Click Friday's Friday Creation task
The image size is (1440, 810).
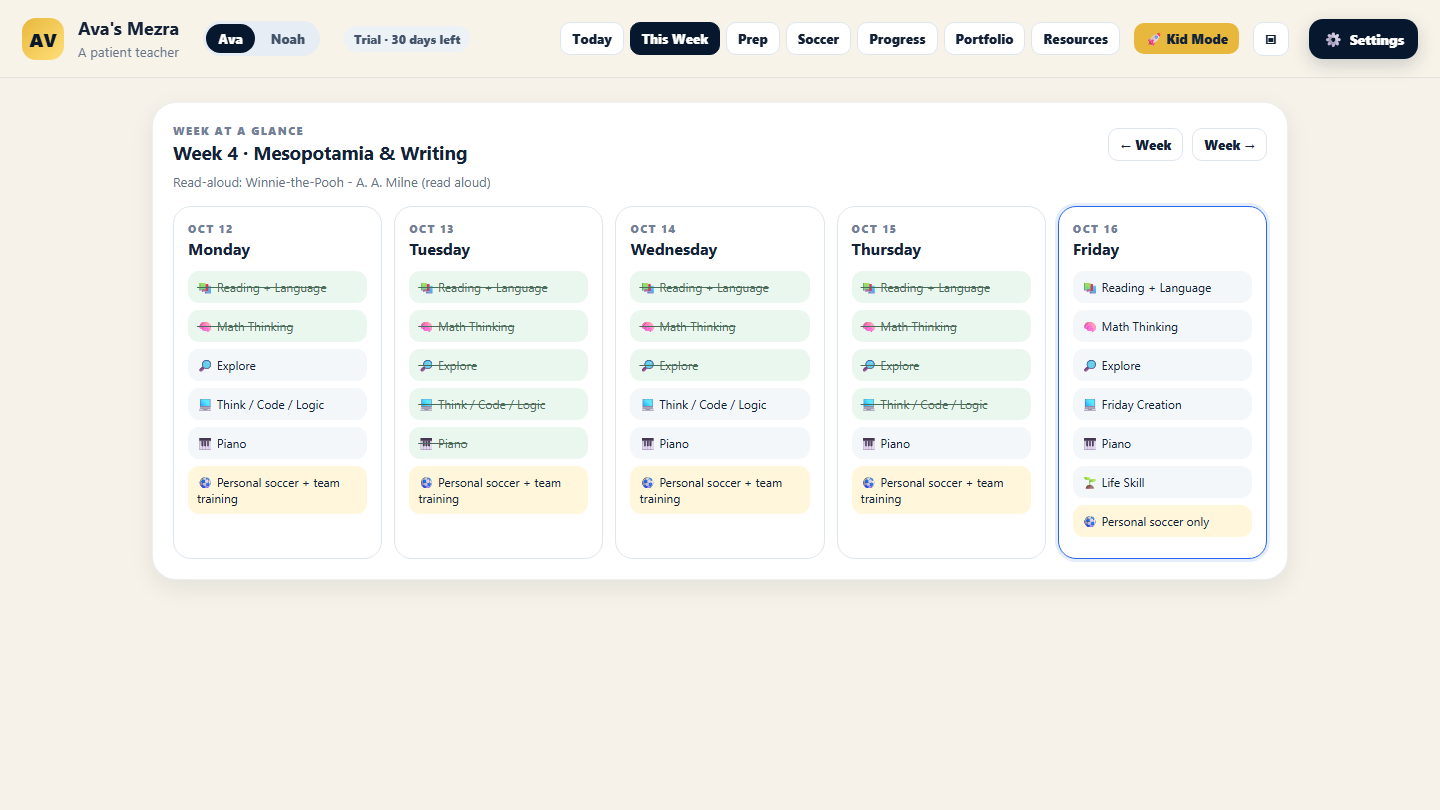1162,405
